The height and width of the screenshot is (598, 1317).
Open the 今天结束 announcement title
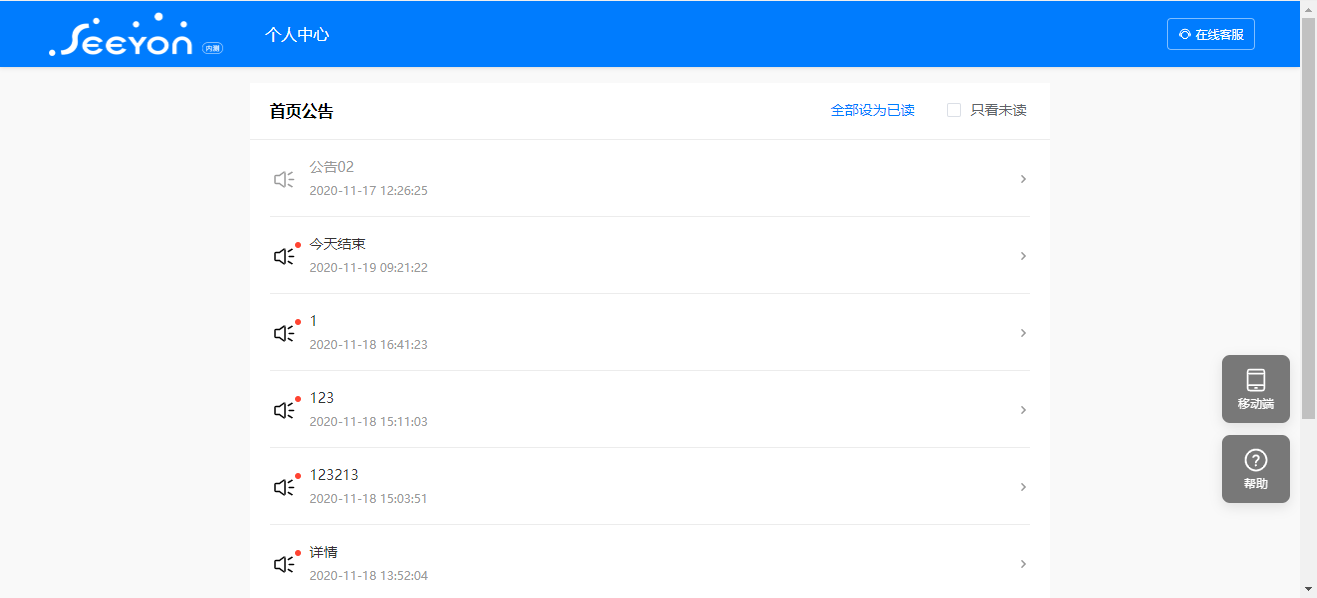(337, 244)
